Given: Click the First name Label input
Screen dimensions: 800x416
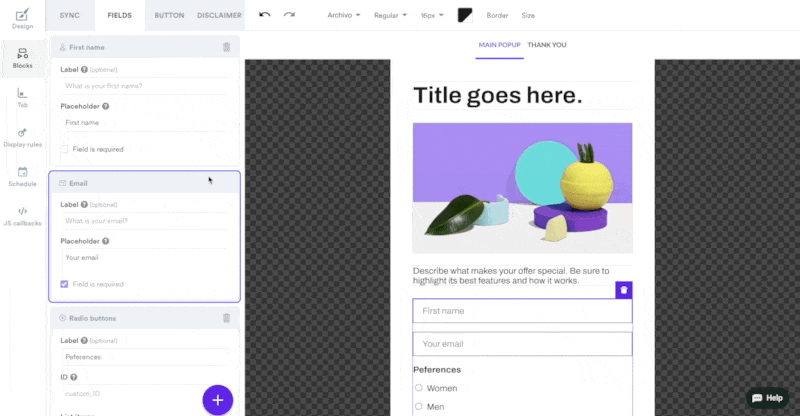Looking at the screenshot, I should coord(145,86).
